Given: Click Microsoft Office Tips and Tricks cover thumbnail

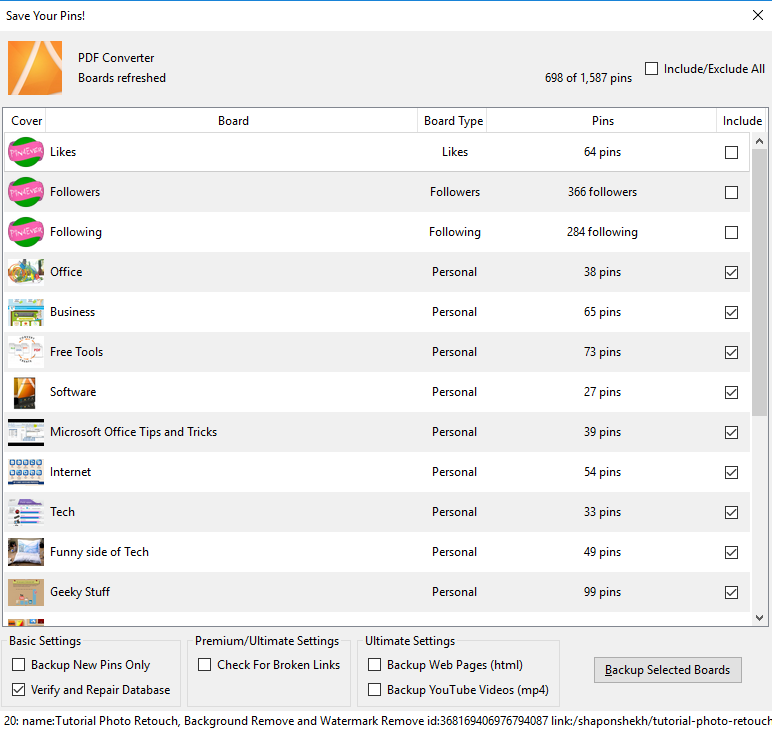Looking at the screenshot, I should [x=26, y=432].
